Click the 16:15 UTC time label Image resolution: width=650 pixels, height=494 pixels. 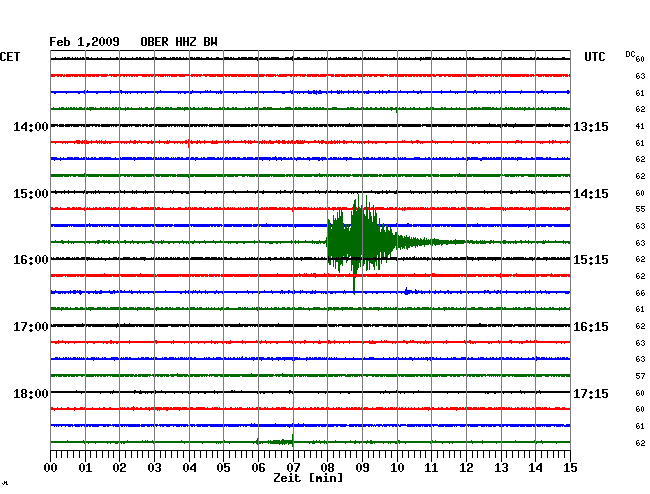pyautogui.click(x=591, y=327)
